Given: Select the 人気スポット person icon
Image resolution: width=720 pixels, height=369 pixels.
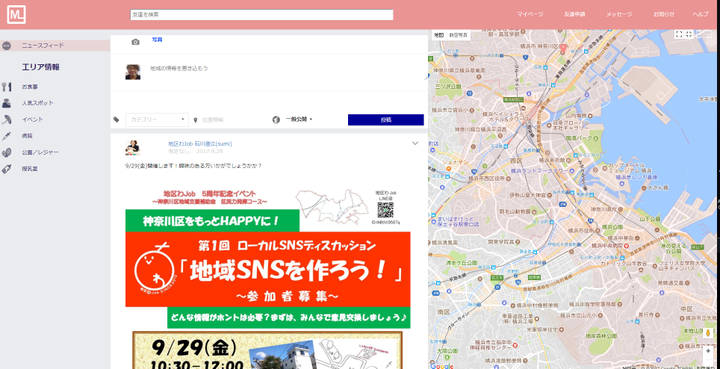Looking at the screenshot, I should [6, 103].
